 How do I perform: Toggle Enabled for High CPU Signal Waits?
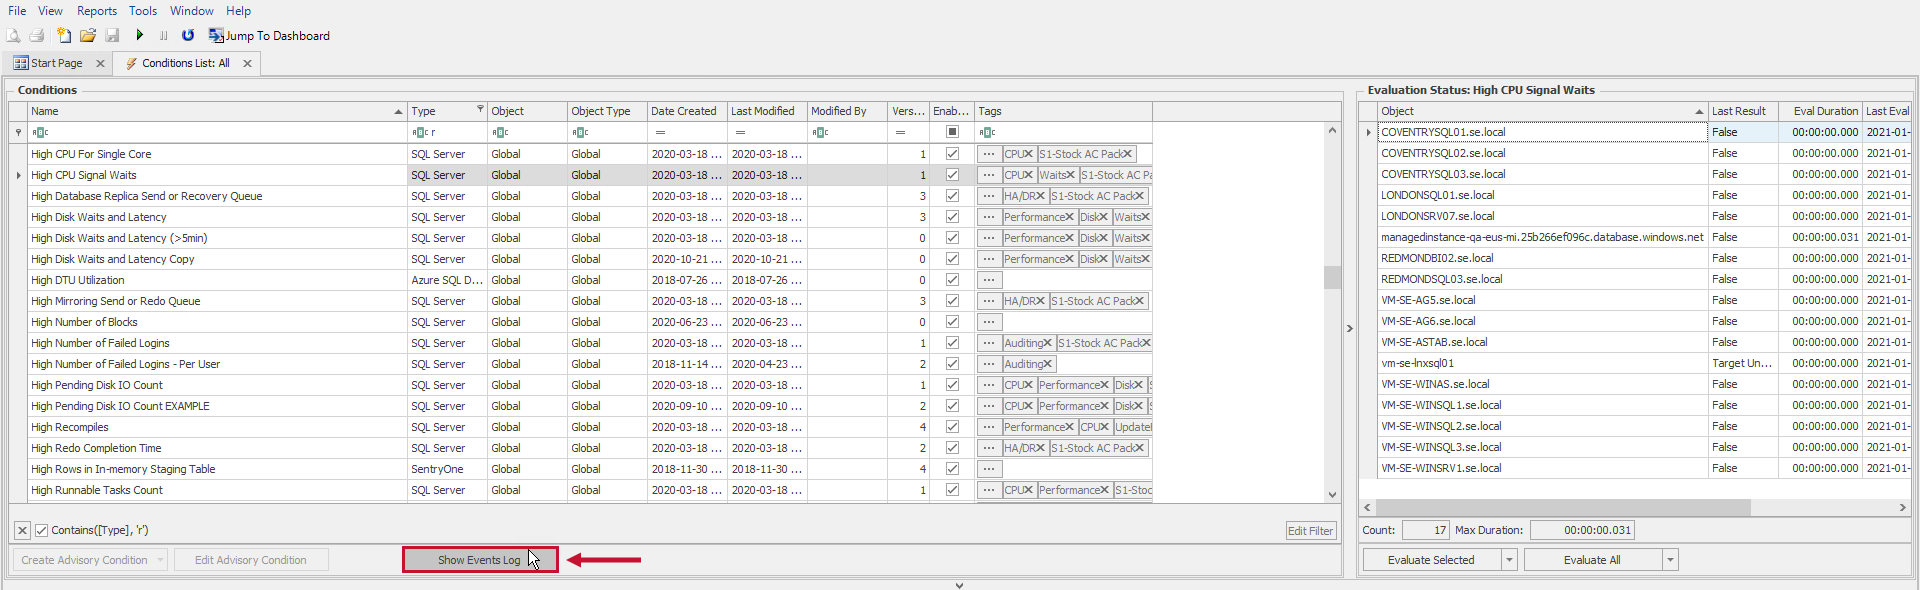coord(952,175)
